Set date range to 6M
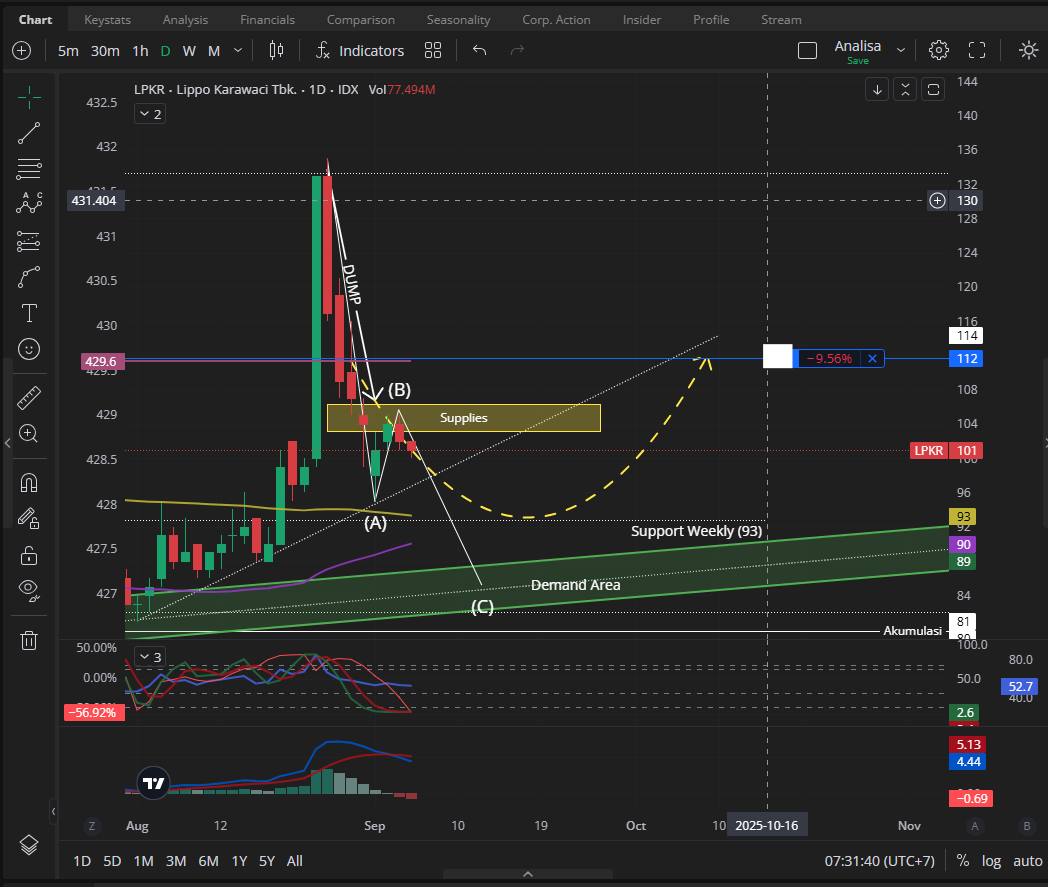 tap(209, 861)
